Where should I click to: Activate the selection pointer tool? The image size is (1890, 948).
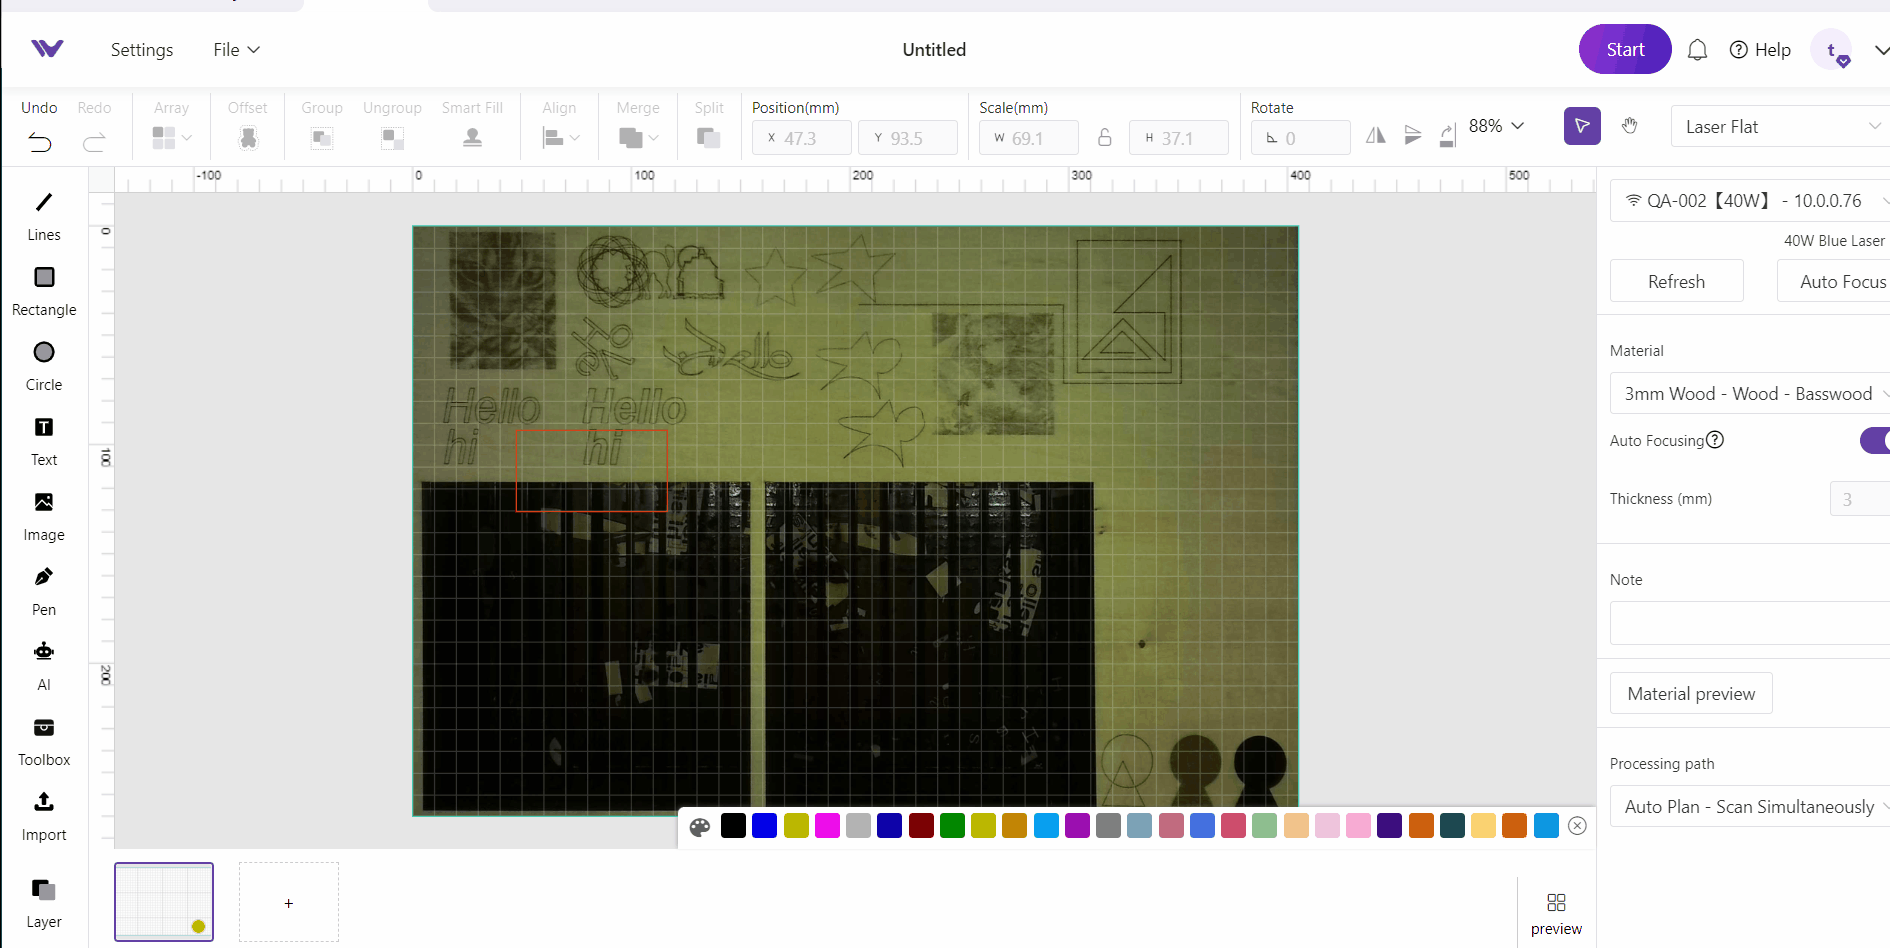[x=1582, y=126]
